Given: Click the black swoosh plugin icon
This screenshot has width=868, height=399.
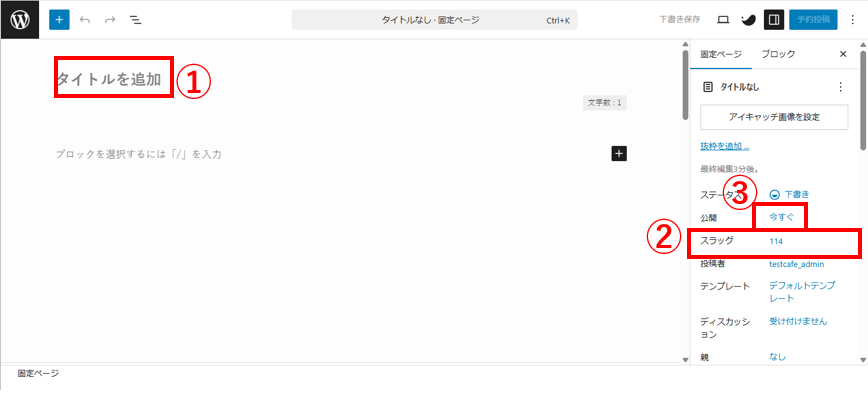Looking at the screenshot, I should (748, 20).
